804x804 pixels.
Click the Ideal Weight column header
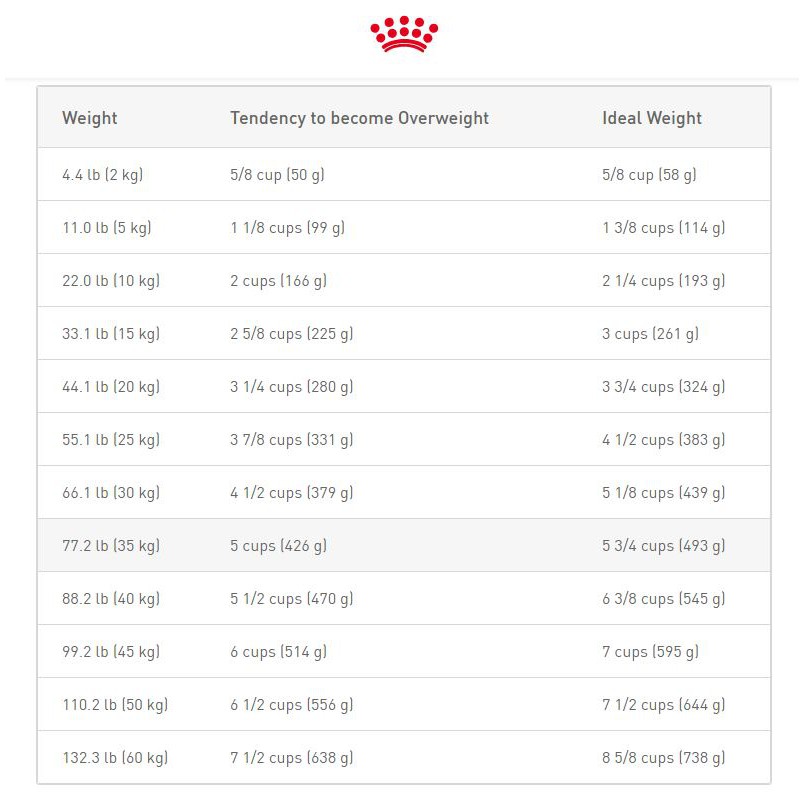652,118
